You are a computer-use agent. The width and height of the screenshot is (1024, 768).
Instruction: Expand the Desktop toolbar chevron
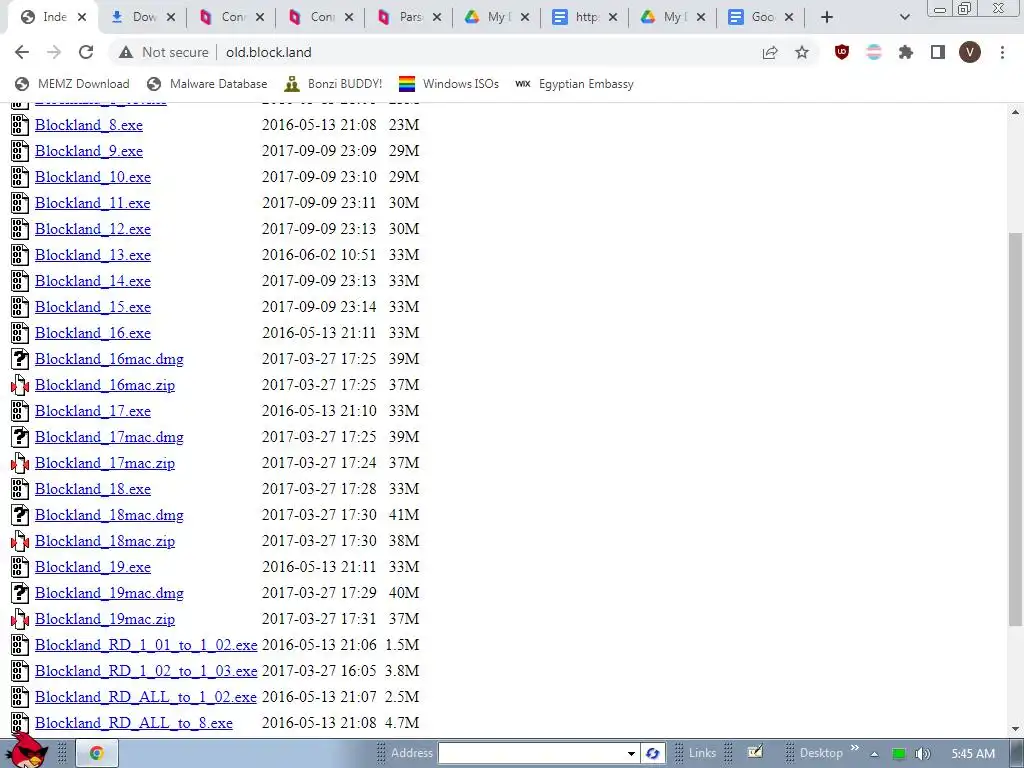[854, 748]
